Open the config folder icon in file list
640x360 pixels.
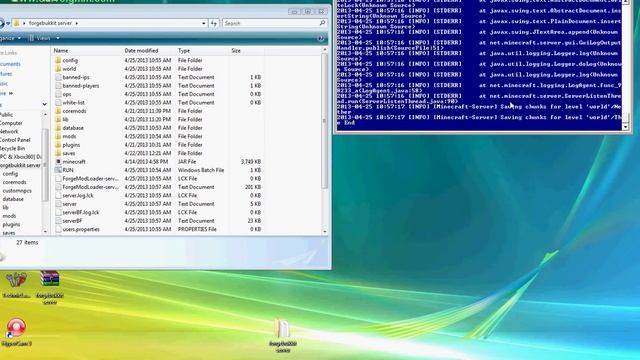58,60
